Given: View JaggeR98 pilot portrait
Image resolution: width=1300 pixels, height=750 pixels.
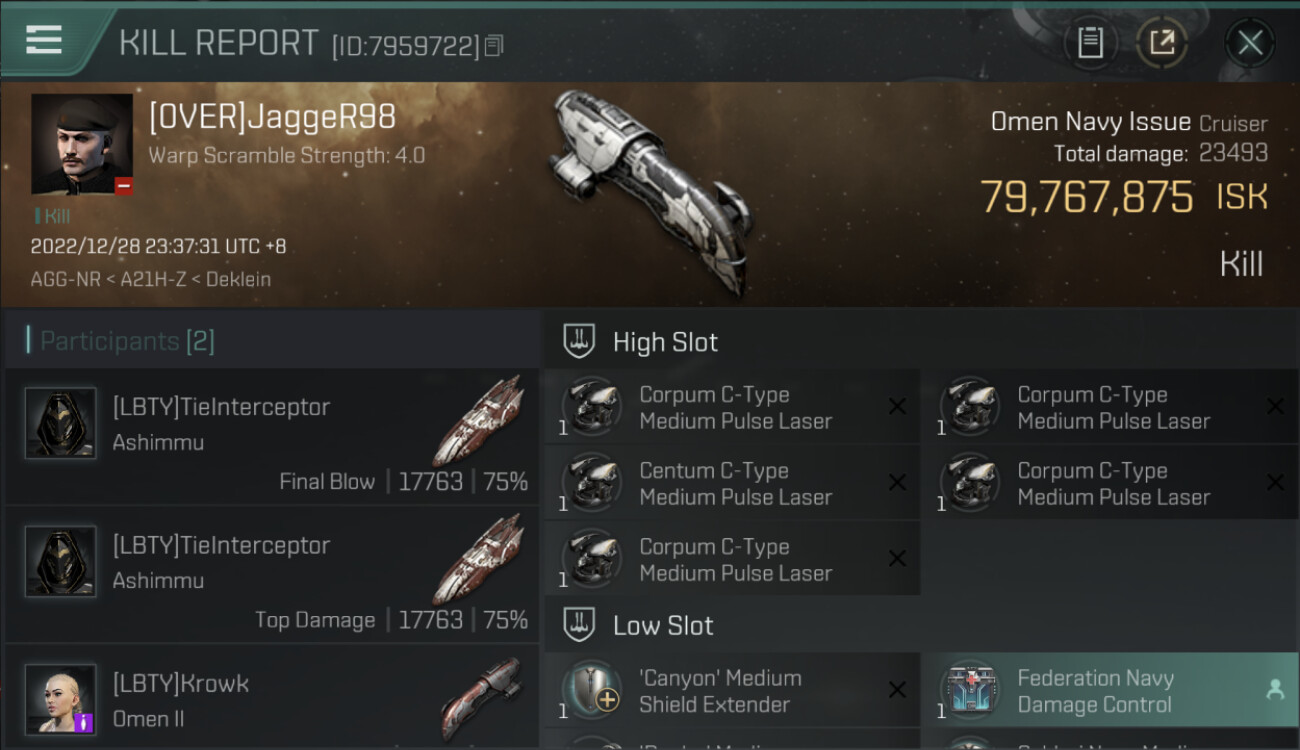Looking at the screenshot, I should [82, 144].
